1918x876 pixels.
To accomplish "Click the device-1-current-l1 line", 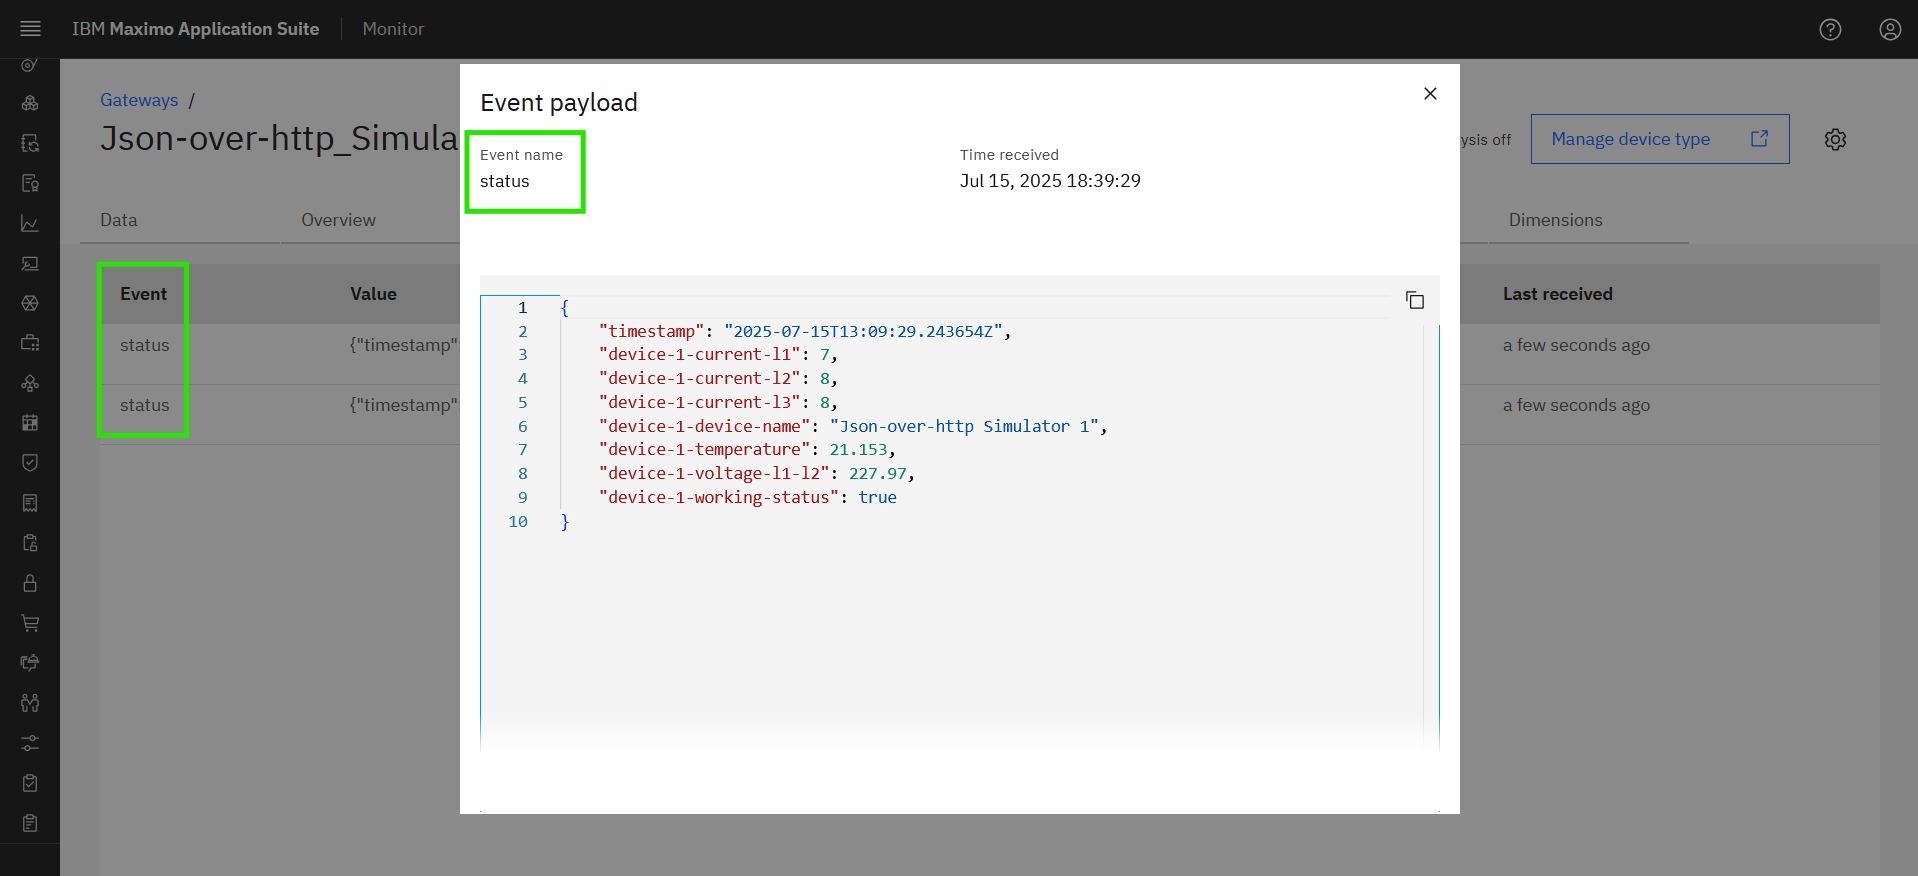I will [x=718, y=355].
